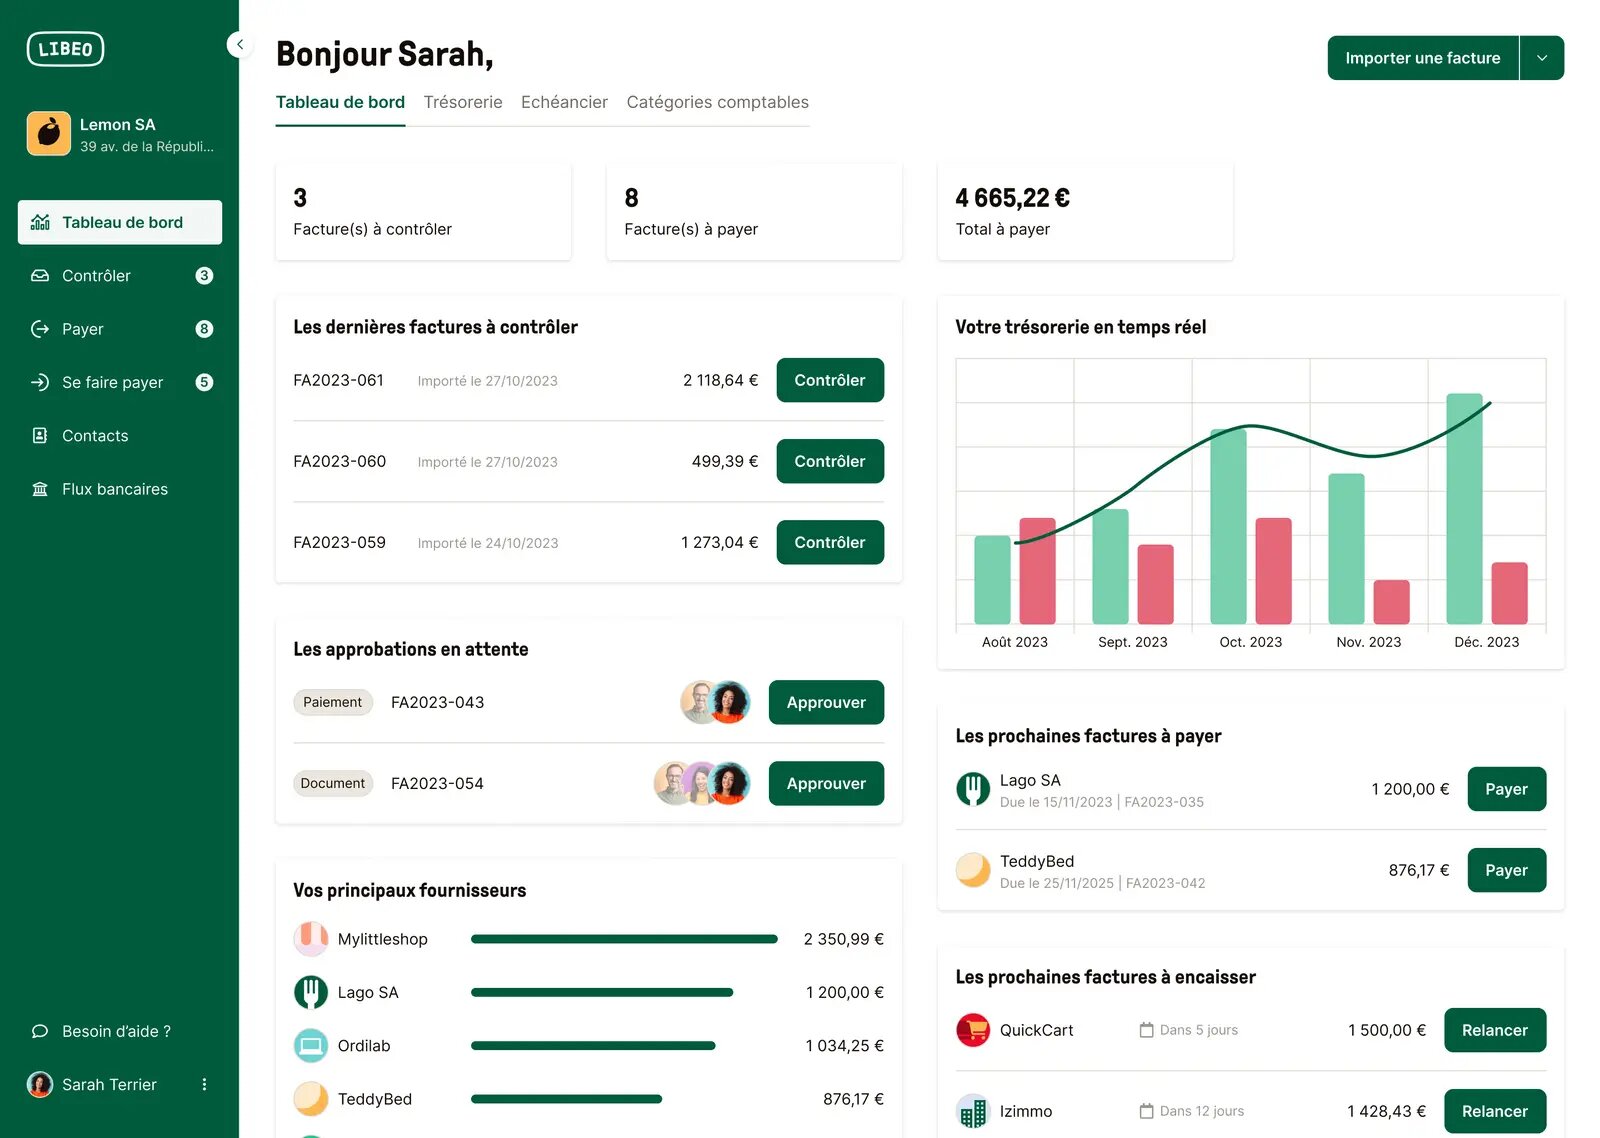
Task: Click the LIBEO logo in sidebar
Action: pos(65,49)
